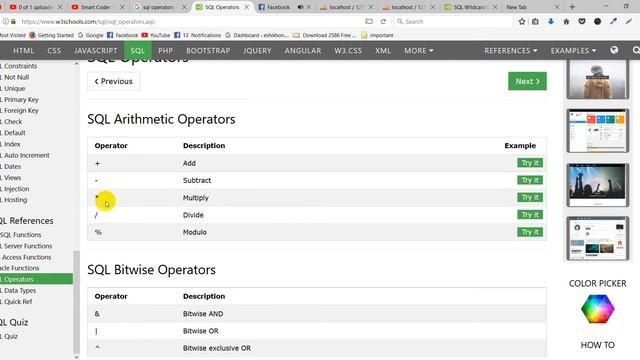
Task: Open the YouTube bookmark in bookmarks bar
Action: click(156, 35)
